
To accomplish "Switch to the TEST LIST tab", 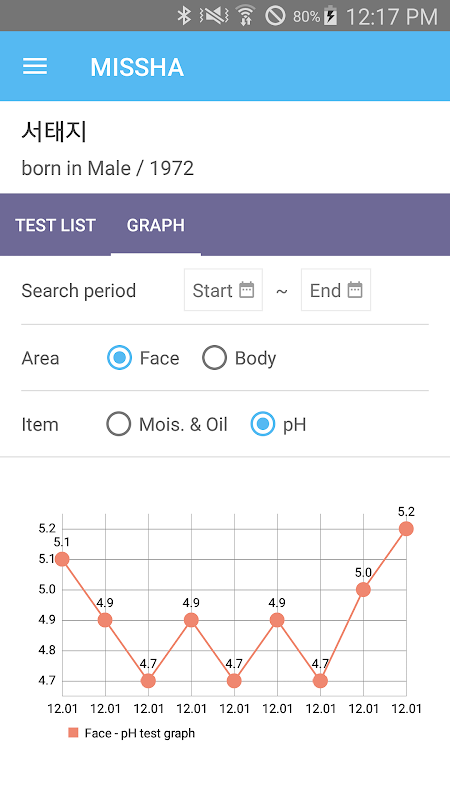I will click(56, 225).
